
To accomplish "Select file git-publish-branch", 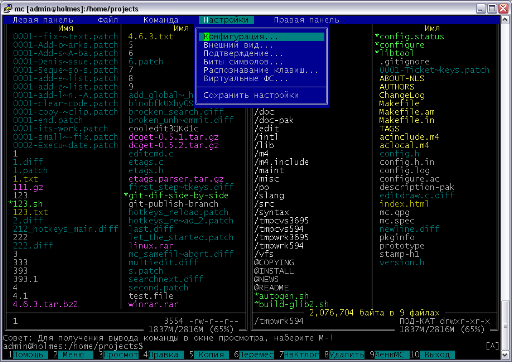I will click(x=173, y=204).
